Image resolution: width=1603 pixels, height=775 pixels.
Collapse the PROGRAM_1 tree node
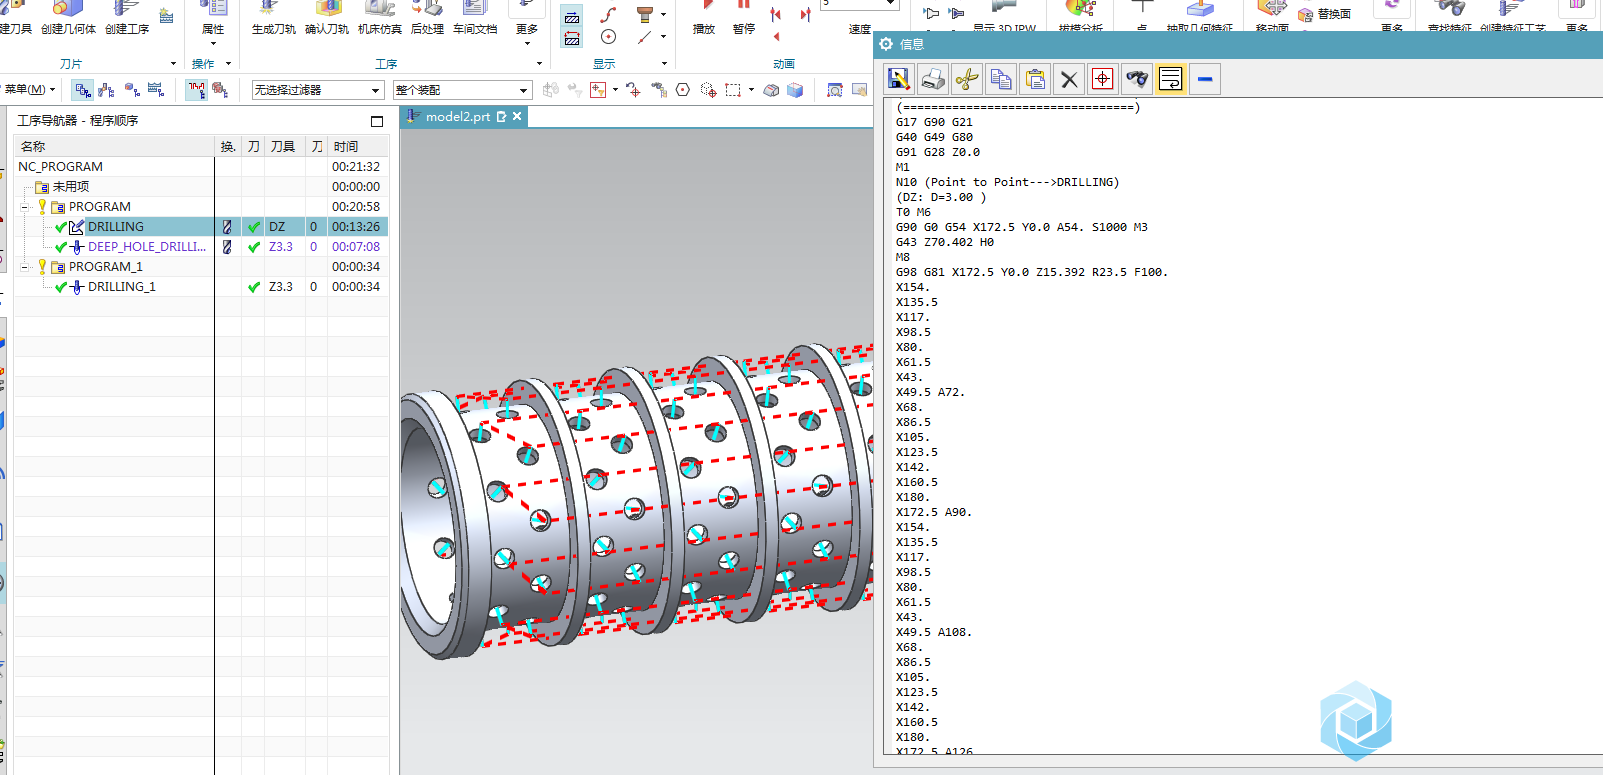point(25,267)
